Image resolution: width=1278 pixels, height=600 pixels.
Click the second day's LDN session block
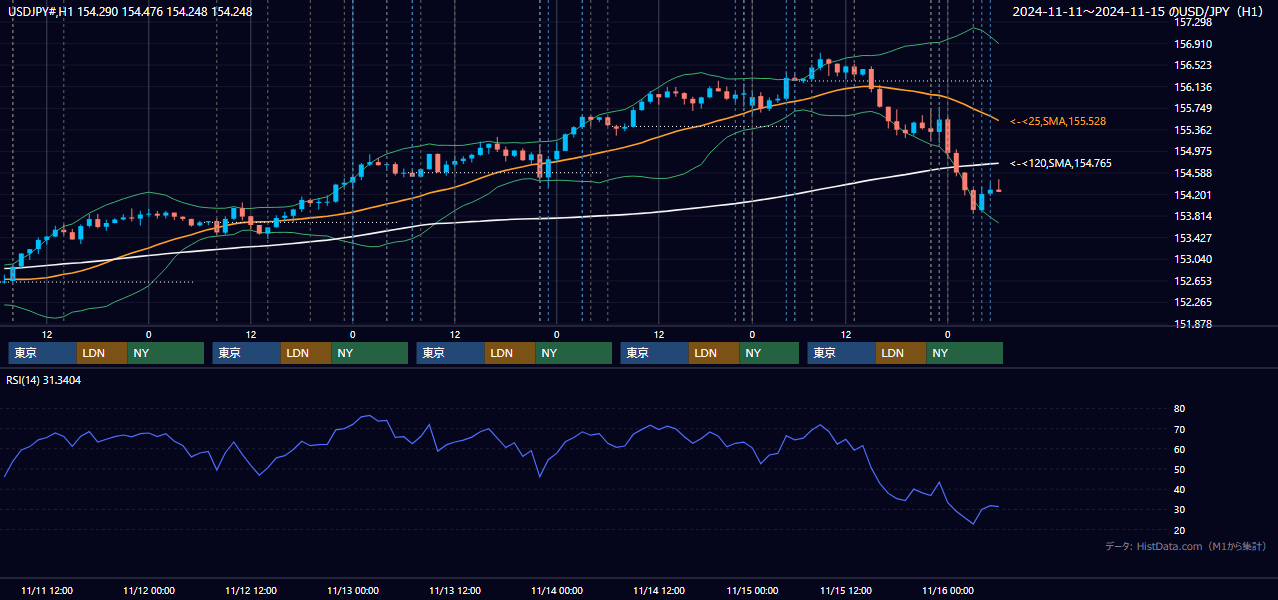click(x=306, y=353)
